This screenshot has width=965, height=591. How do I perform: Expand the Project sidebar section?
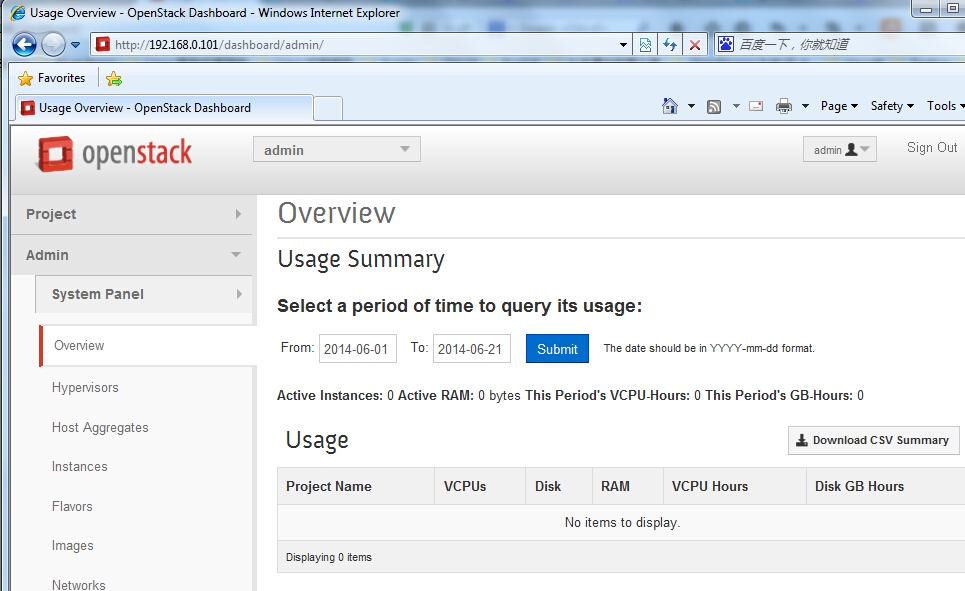click(x=132, y=214)
